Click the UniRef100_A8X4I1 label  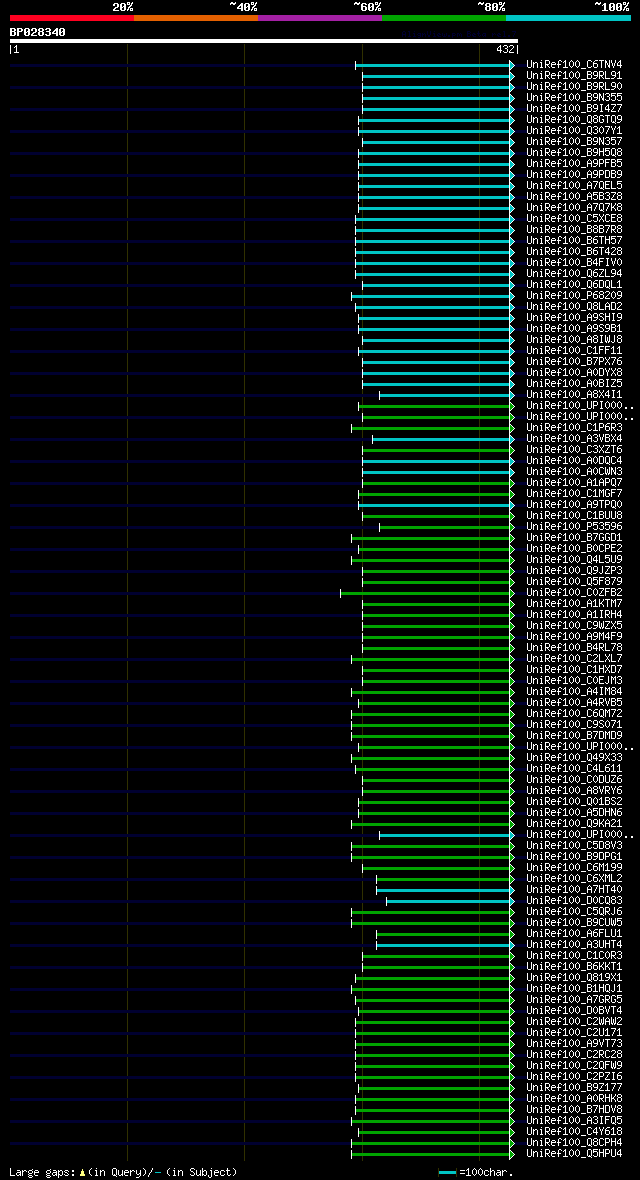tap(574, 395)
